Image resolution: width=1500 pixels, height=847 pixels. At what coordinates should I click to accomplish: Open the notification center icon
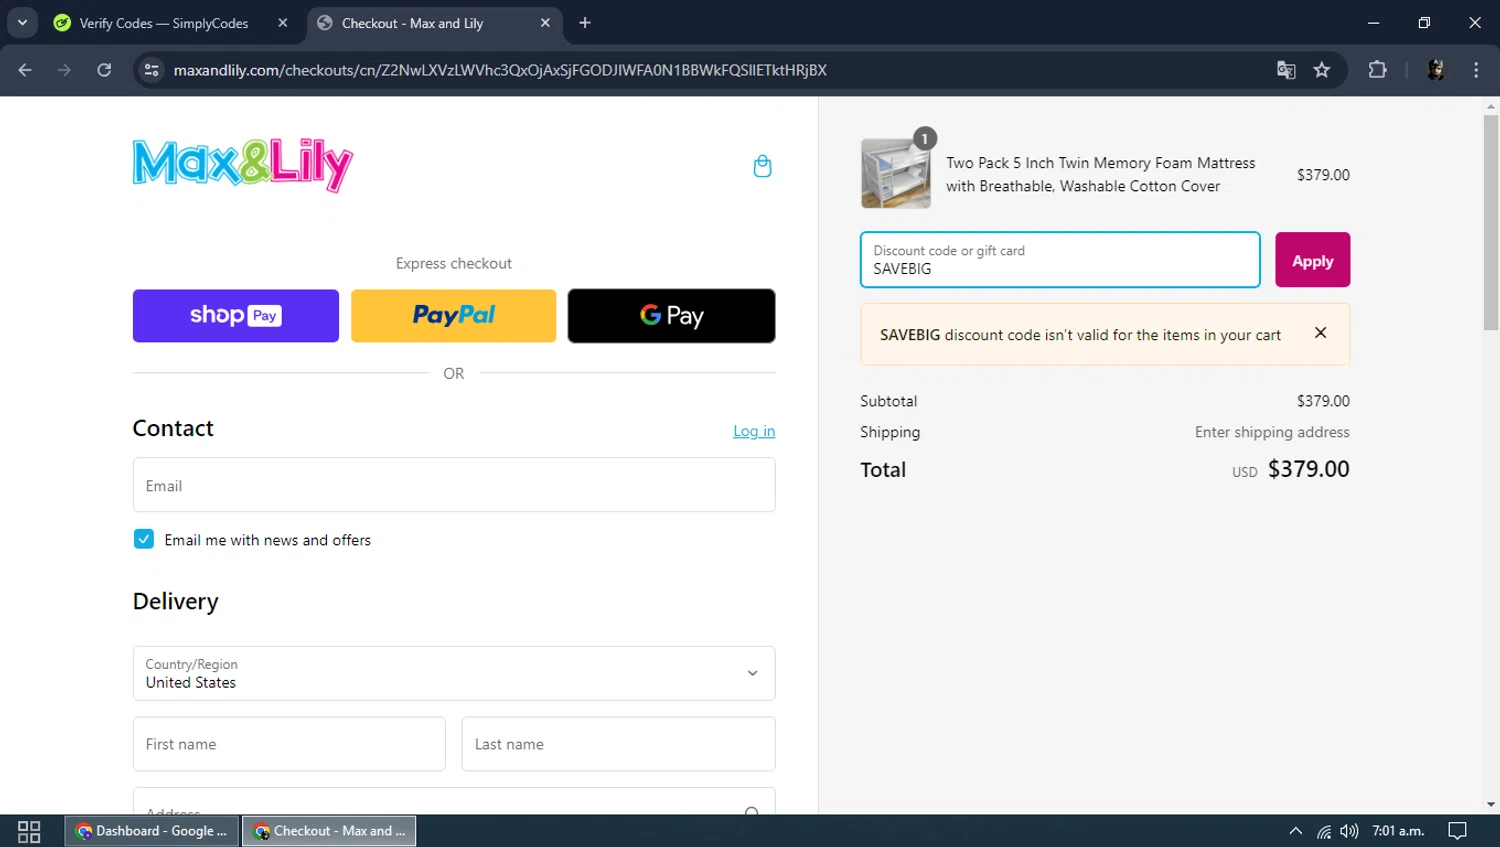[x=1457, y=831]
